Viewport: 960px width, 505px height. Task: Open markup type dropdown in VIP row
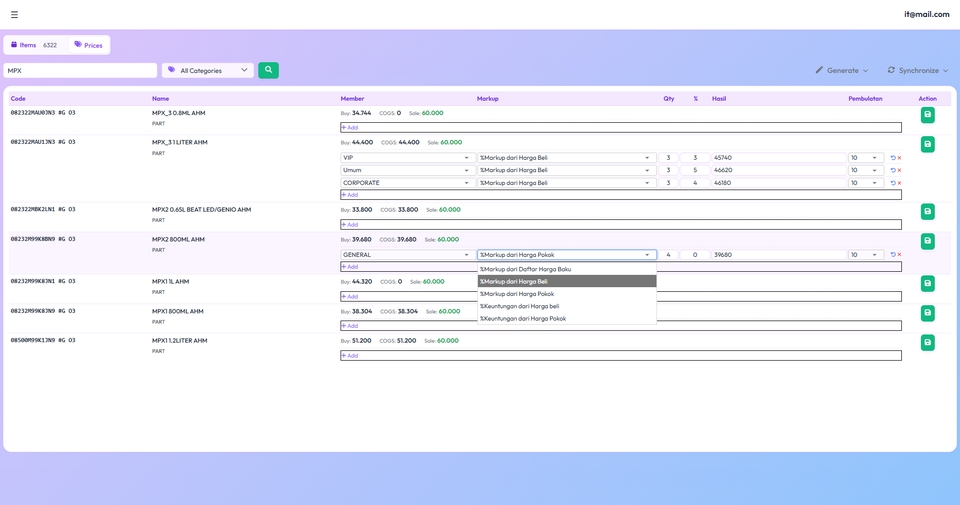click(x=566, y=158)
